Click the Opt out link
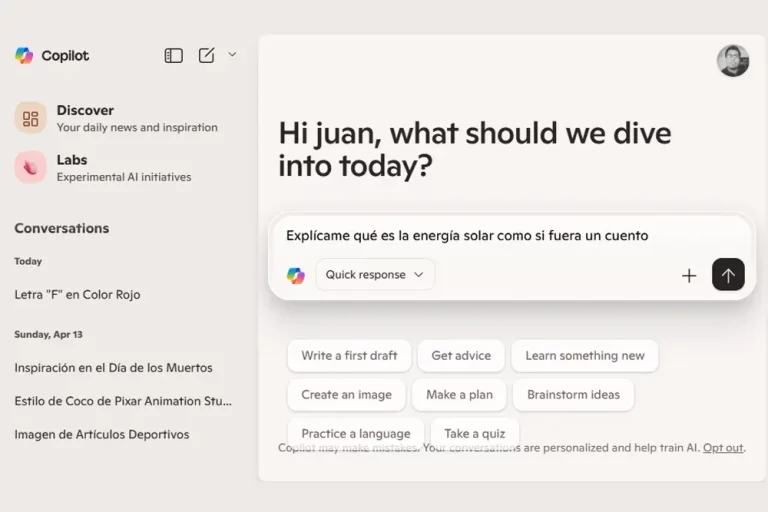 click(x=723, y=448)
